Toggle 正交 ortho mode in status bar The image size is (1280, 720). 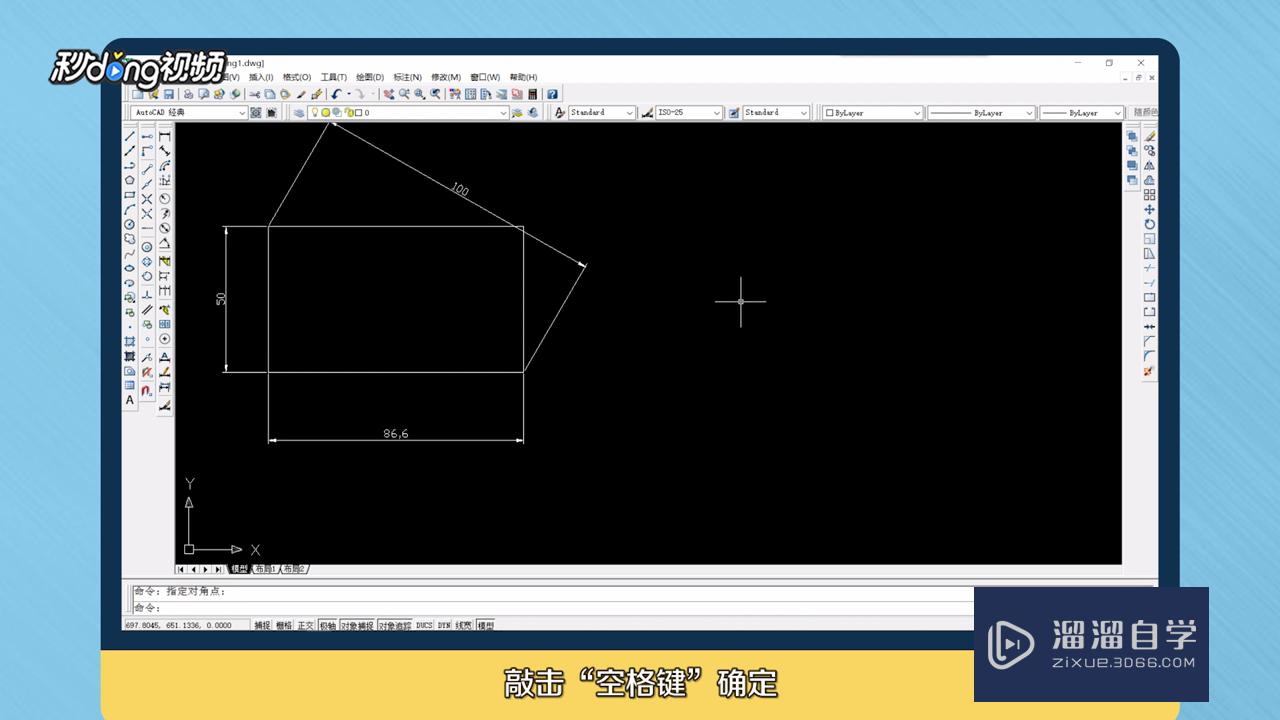(x=306, y=625)
